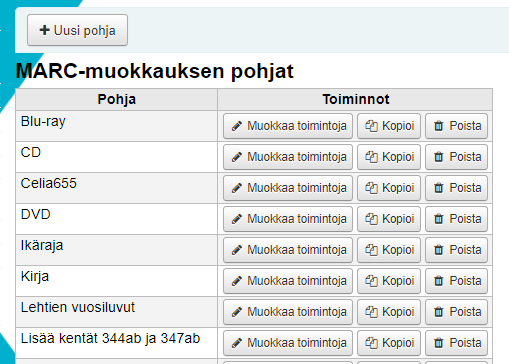This screenshot has width=509, height=364.
Task: Delete the Lehtien vuosiluvut template
Action: point(456,312)
